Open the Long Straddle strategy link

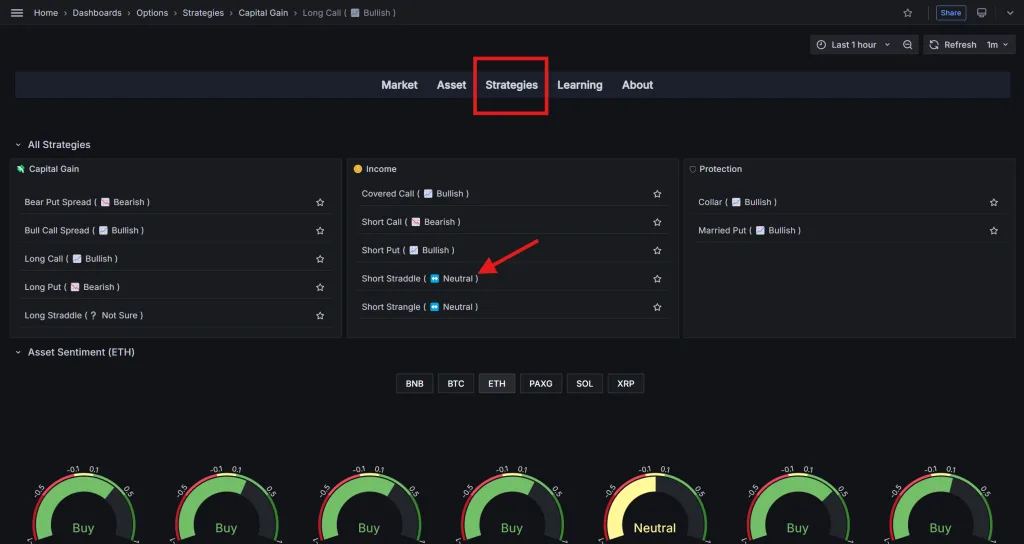point(83,315)
